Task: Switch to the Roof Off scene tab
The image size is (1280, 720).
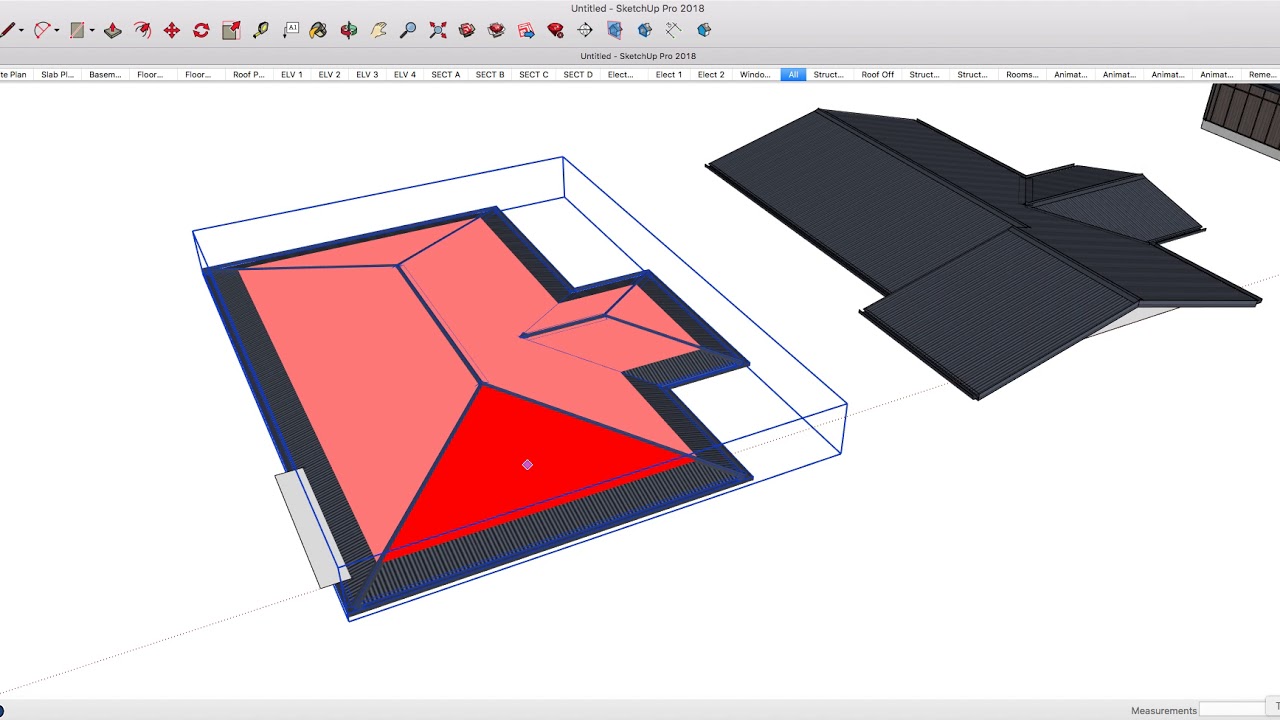Action: (878, 74)
